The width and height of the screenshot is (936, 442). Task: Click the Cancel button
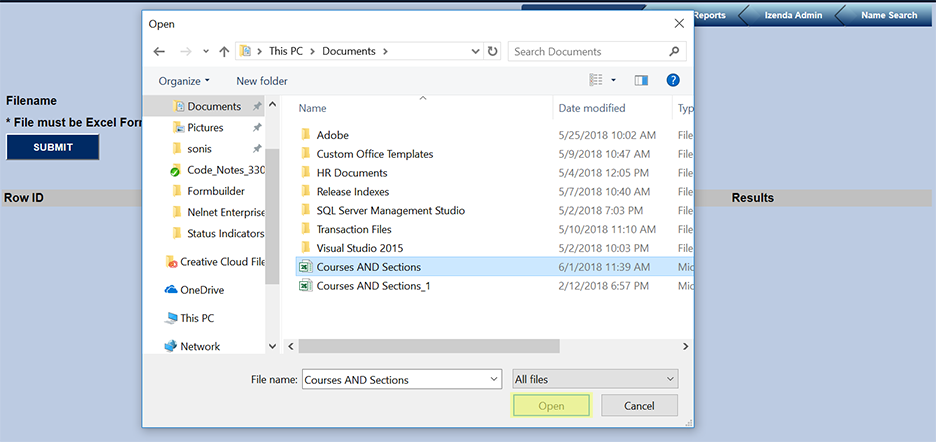point(639,406)
